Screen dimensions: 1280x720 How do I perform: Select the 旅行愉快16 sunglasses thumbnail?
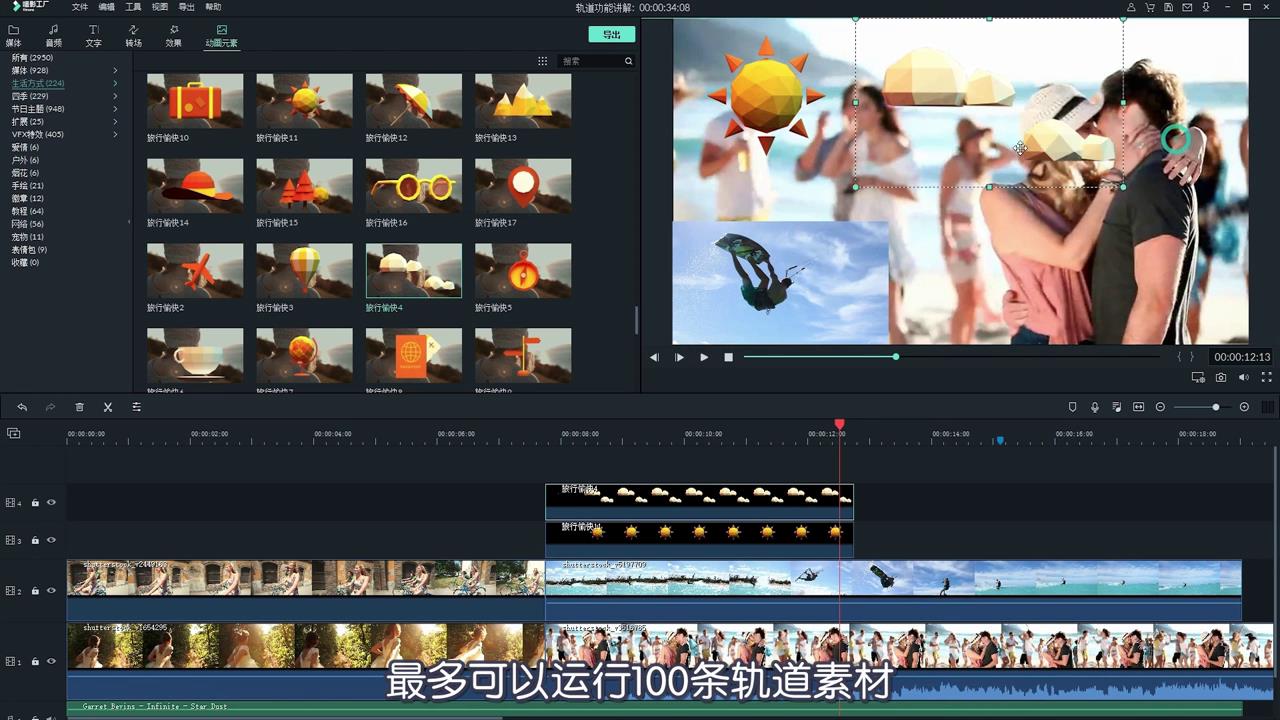point(414,185)
